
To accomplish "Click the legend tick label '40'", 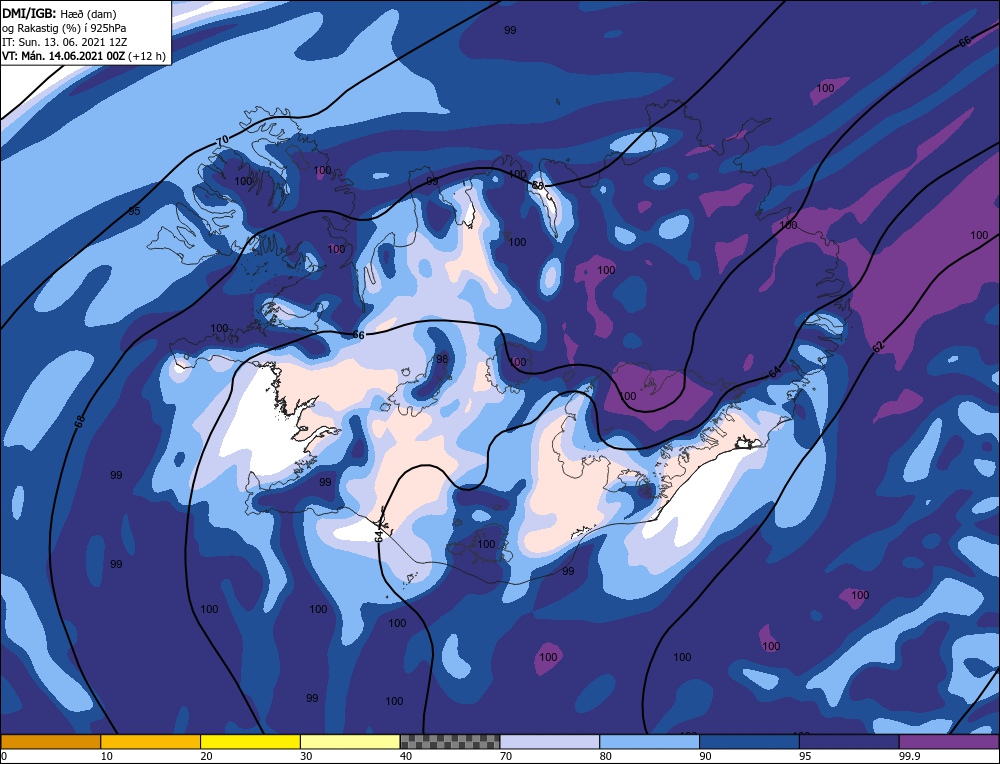I will (406, 756).
